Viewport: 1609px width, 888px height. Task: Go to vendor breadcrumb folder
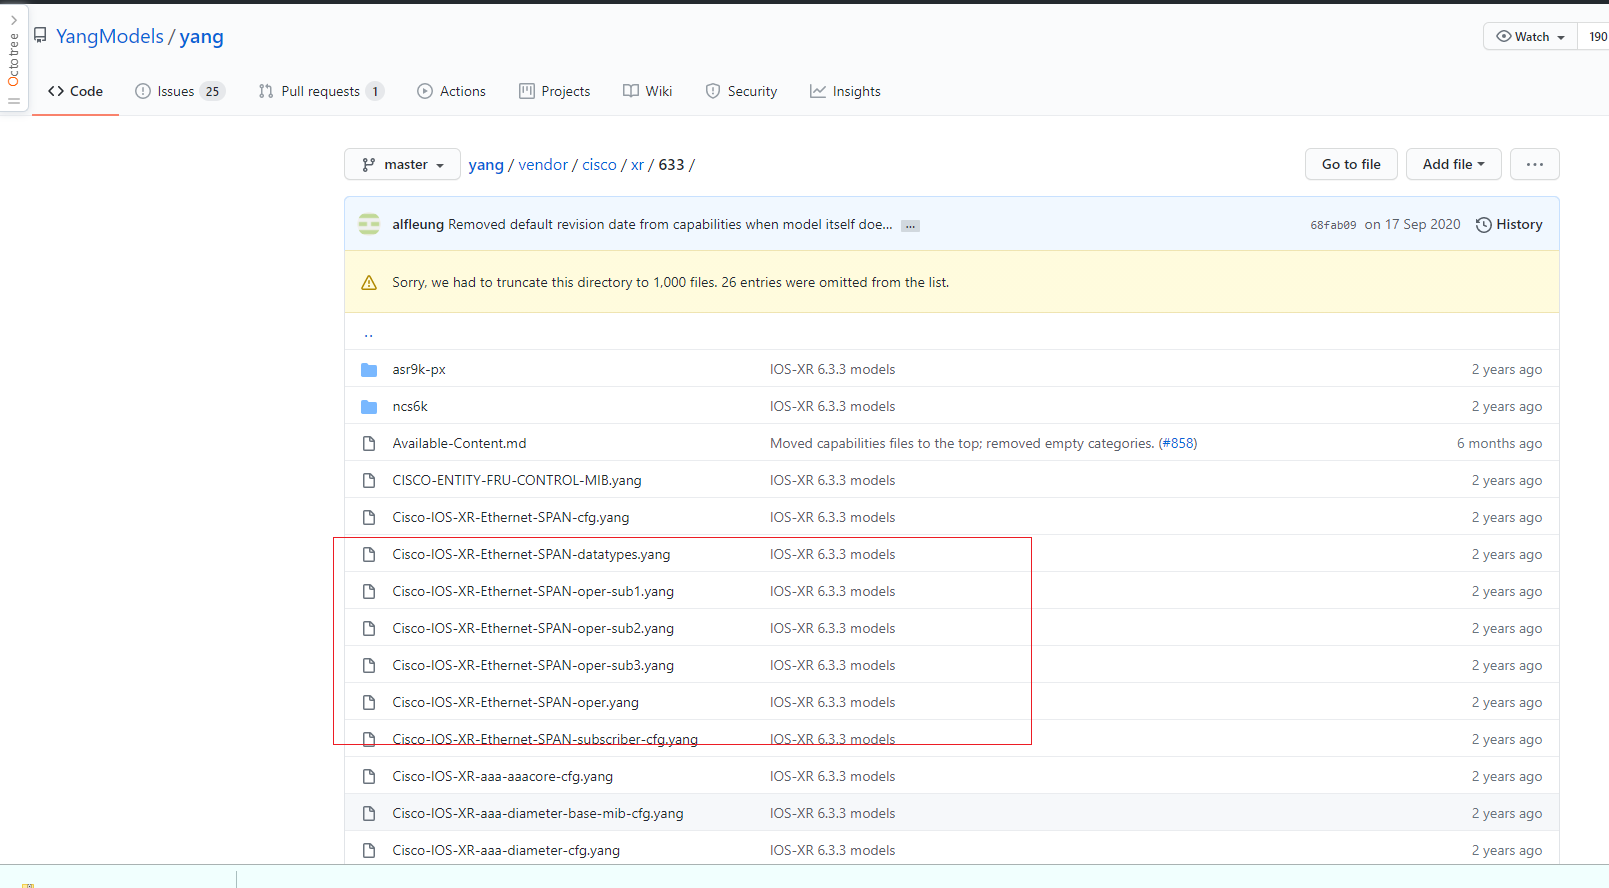click(x=543, y=165)
